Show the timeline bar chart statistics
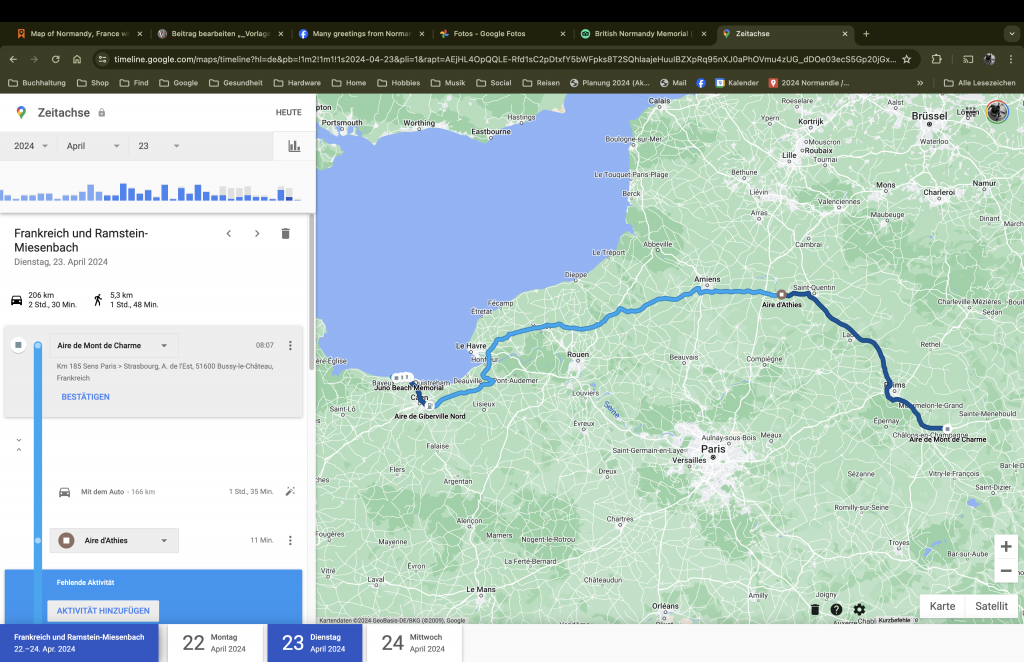 295,146
